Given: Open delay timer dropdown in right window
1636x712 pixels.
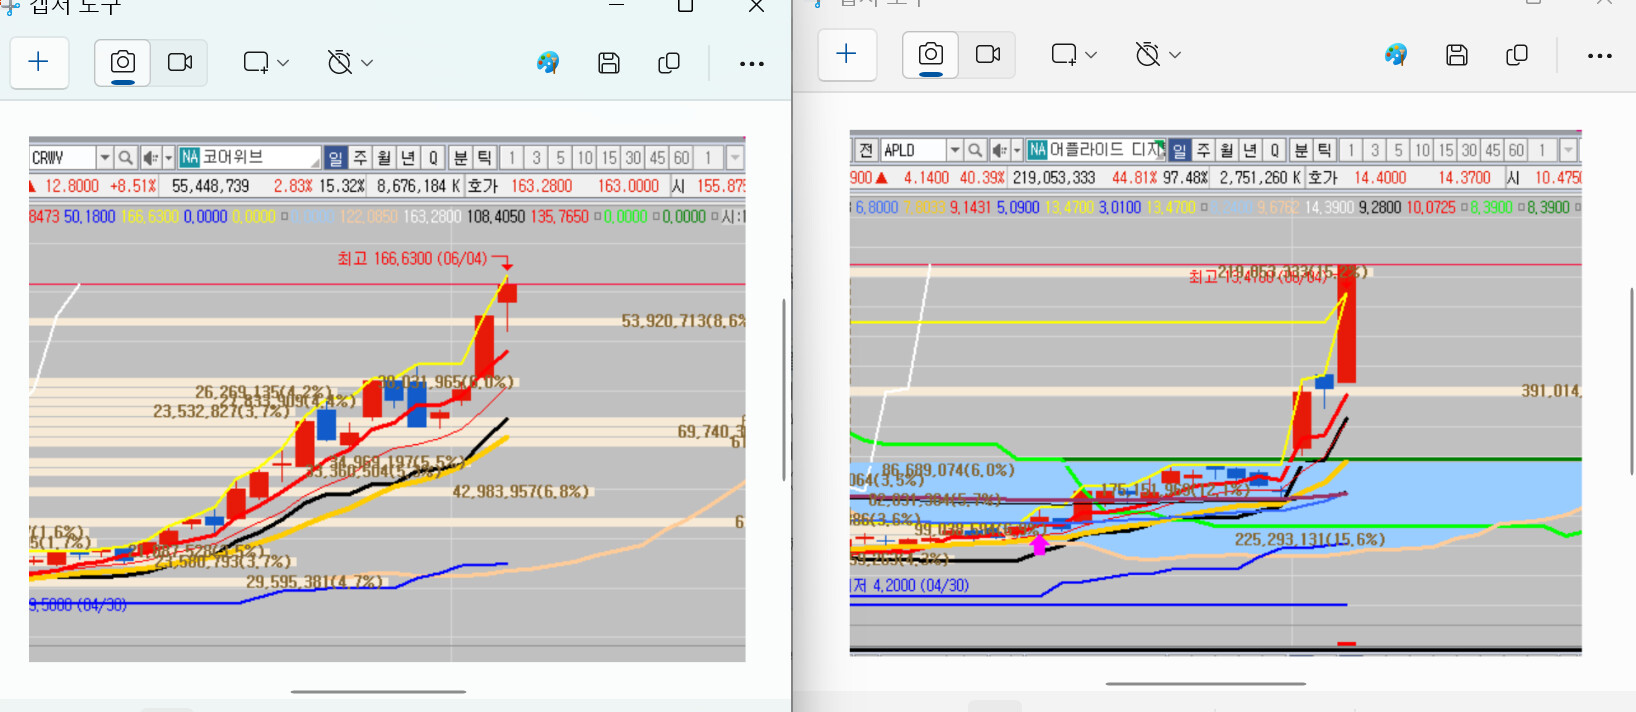Looking at the screenshot, I should click(1158, 55).
